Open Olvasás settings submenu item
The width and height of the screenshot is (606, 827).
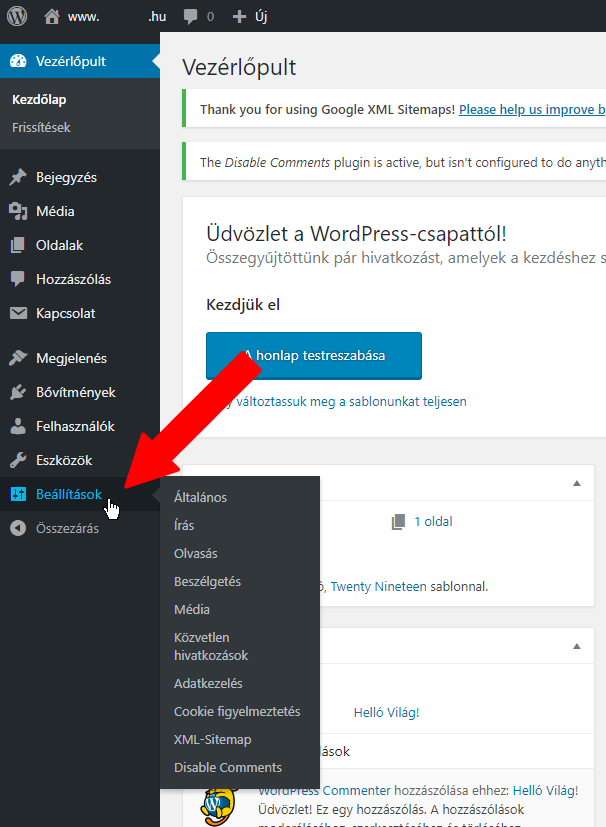196,553
